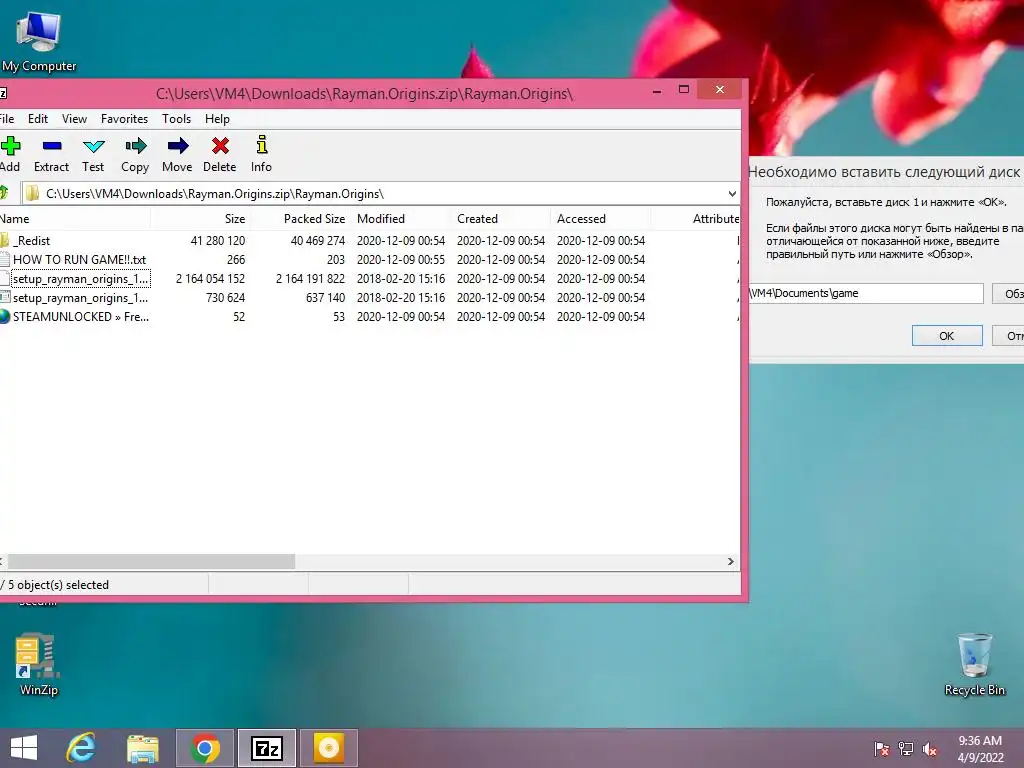
Task: Sort by the Size column header
Action: click(200, 219)
